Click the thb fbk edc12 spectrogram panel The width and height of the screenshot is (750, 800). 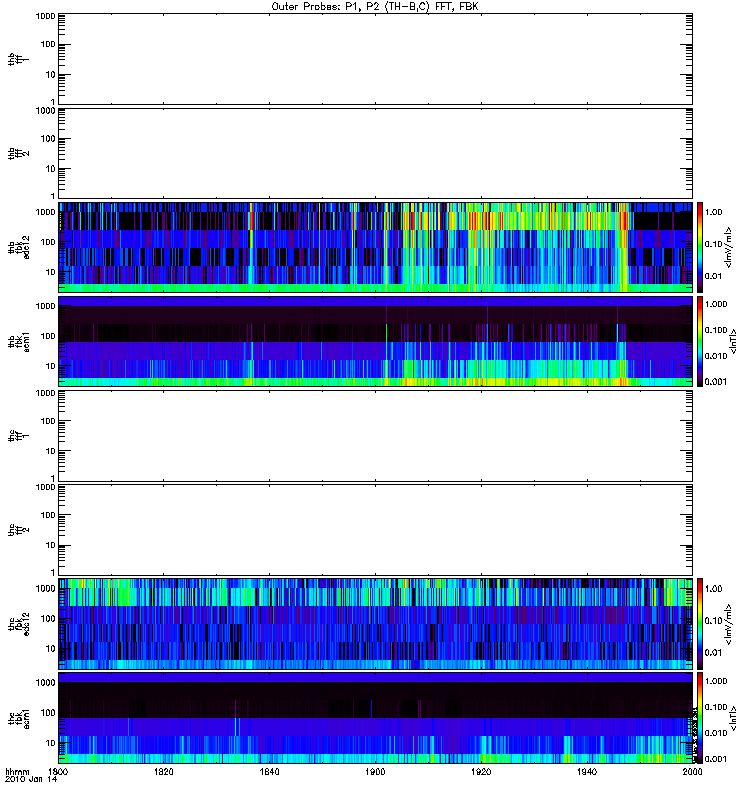376,247
